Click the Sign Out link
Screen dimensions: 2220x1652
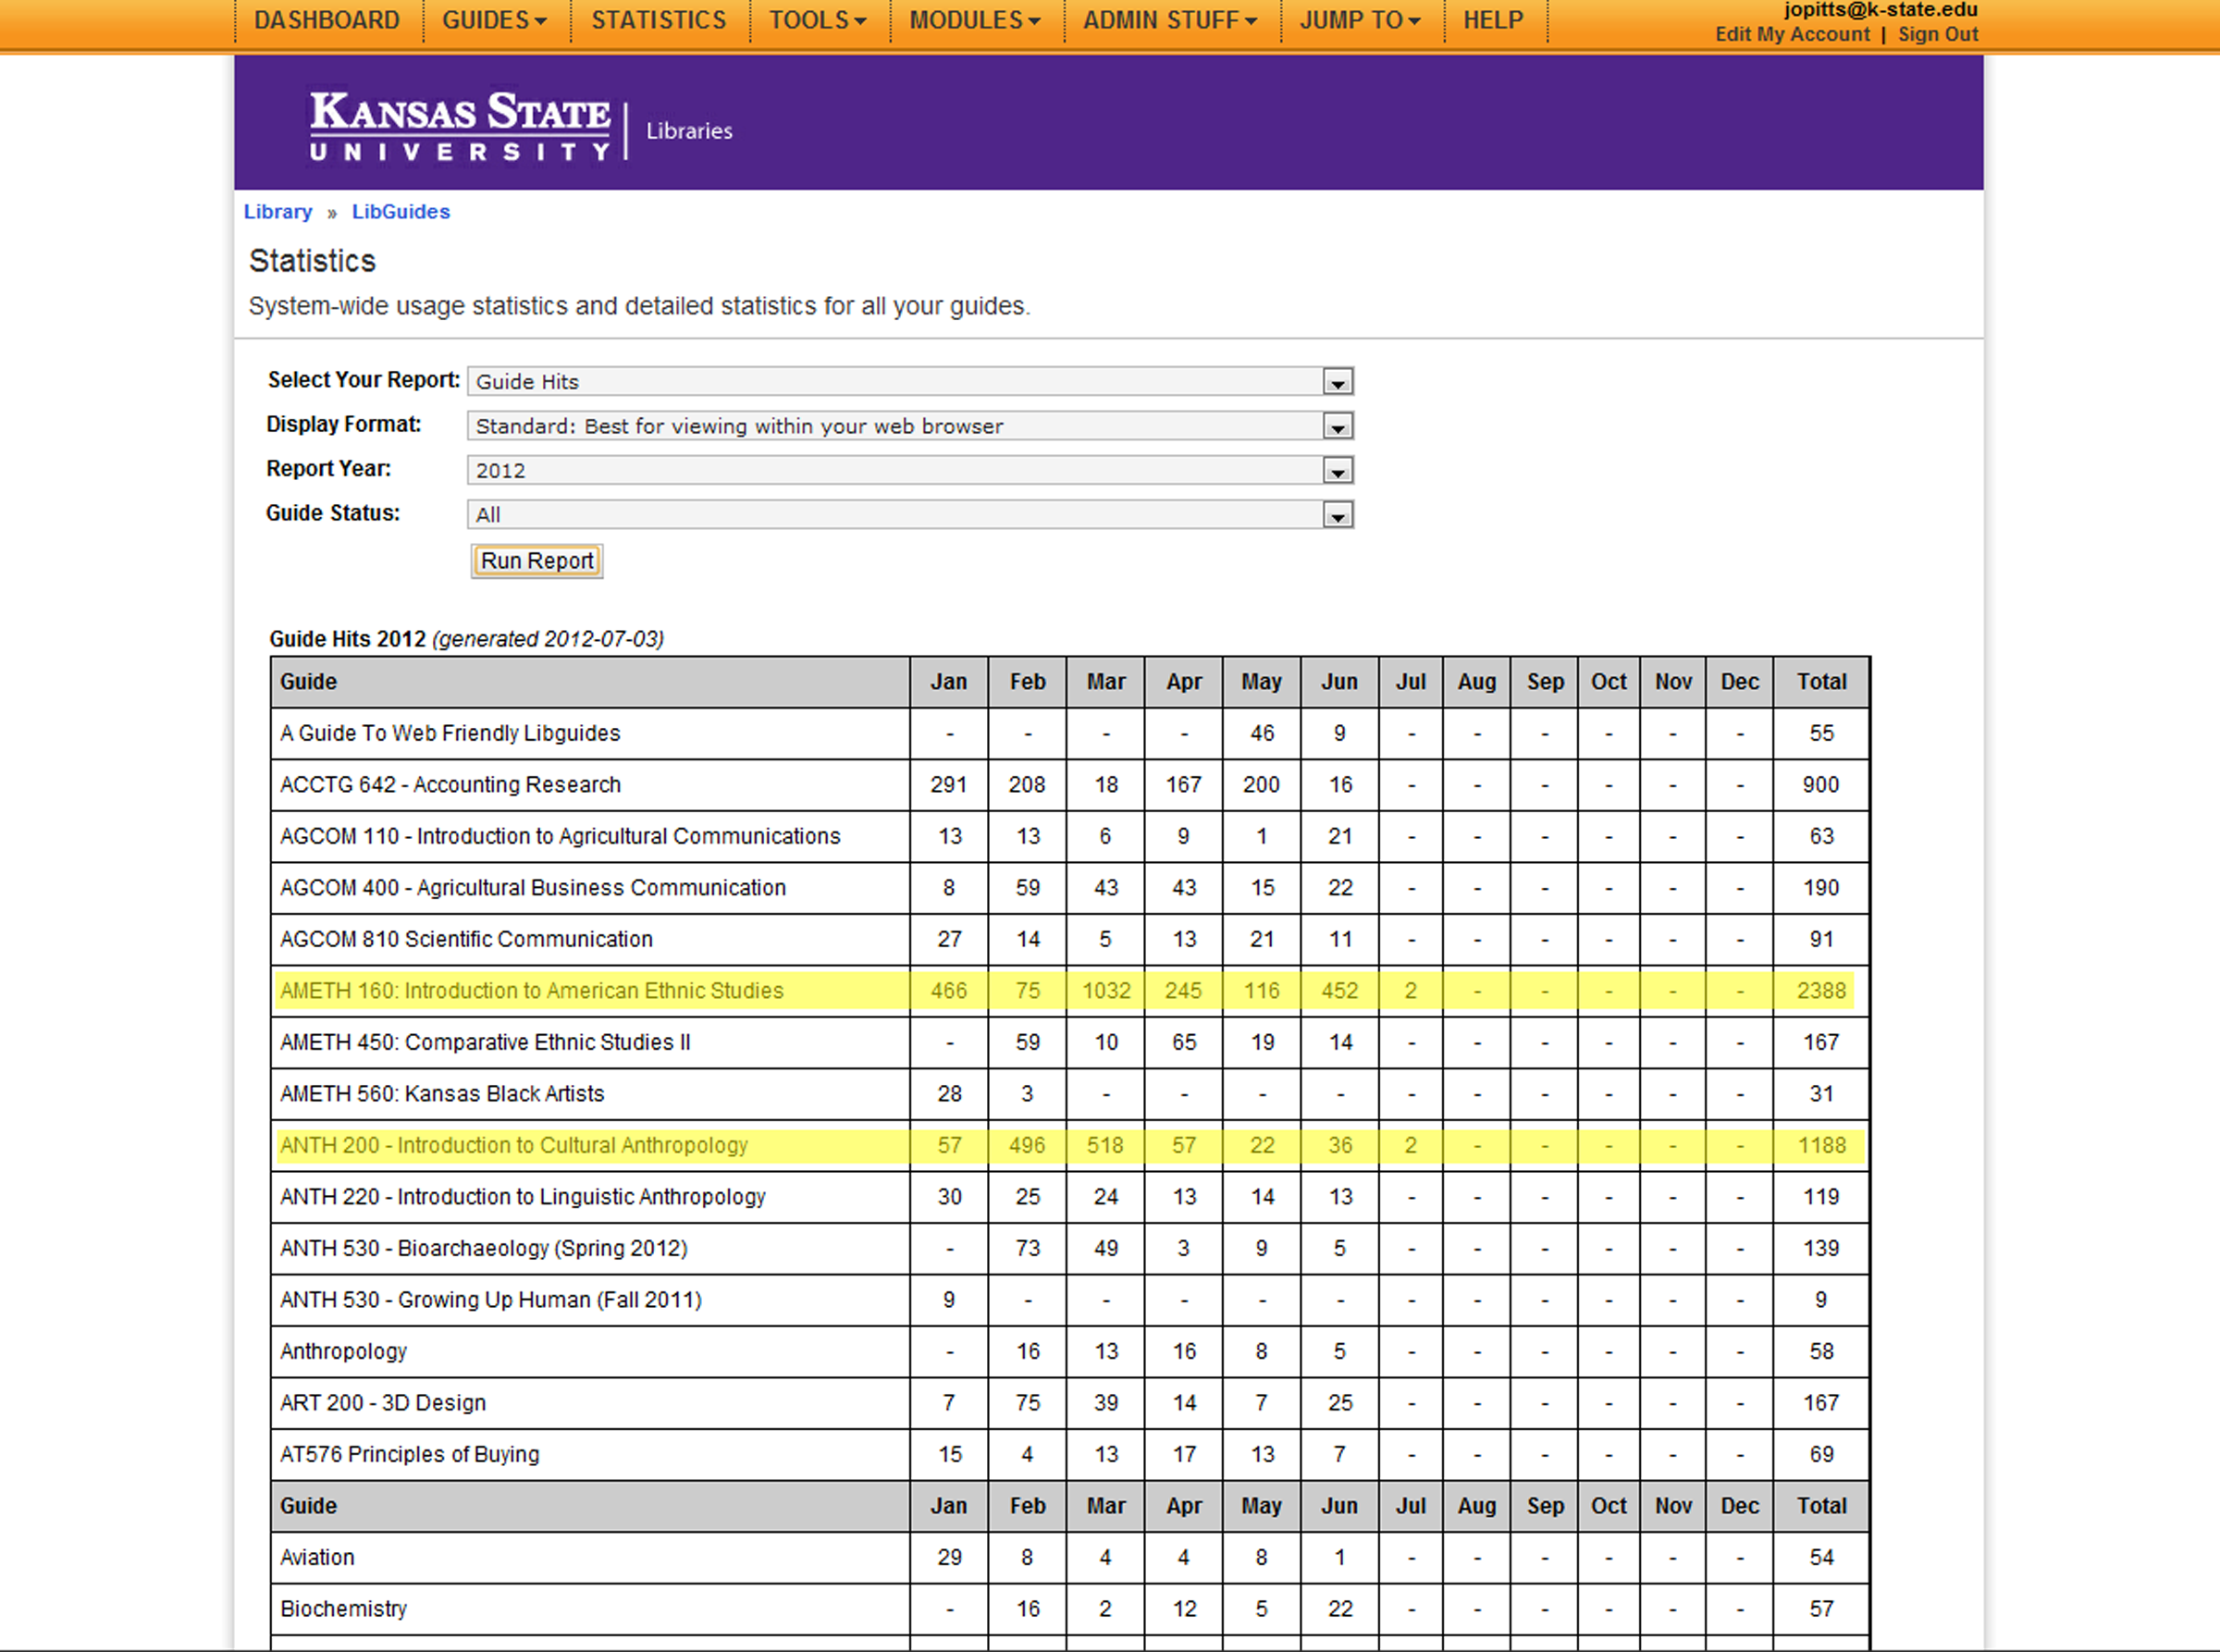pyautogui.click(x=1938, y=34)
